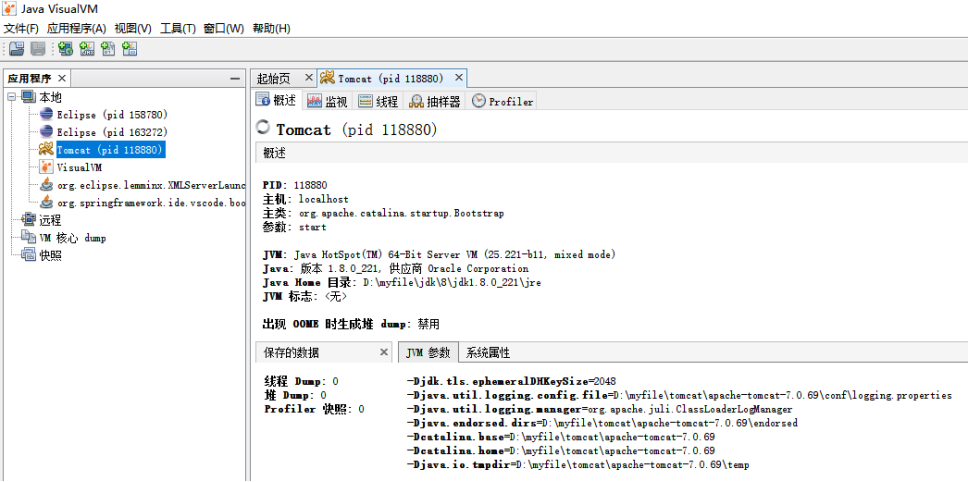
Task: Select the 远程 tree node
Action: tap(50, 220)
